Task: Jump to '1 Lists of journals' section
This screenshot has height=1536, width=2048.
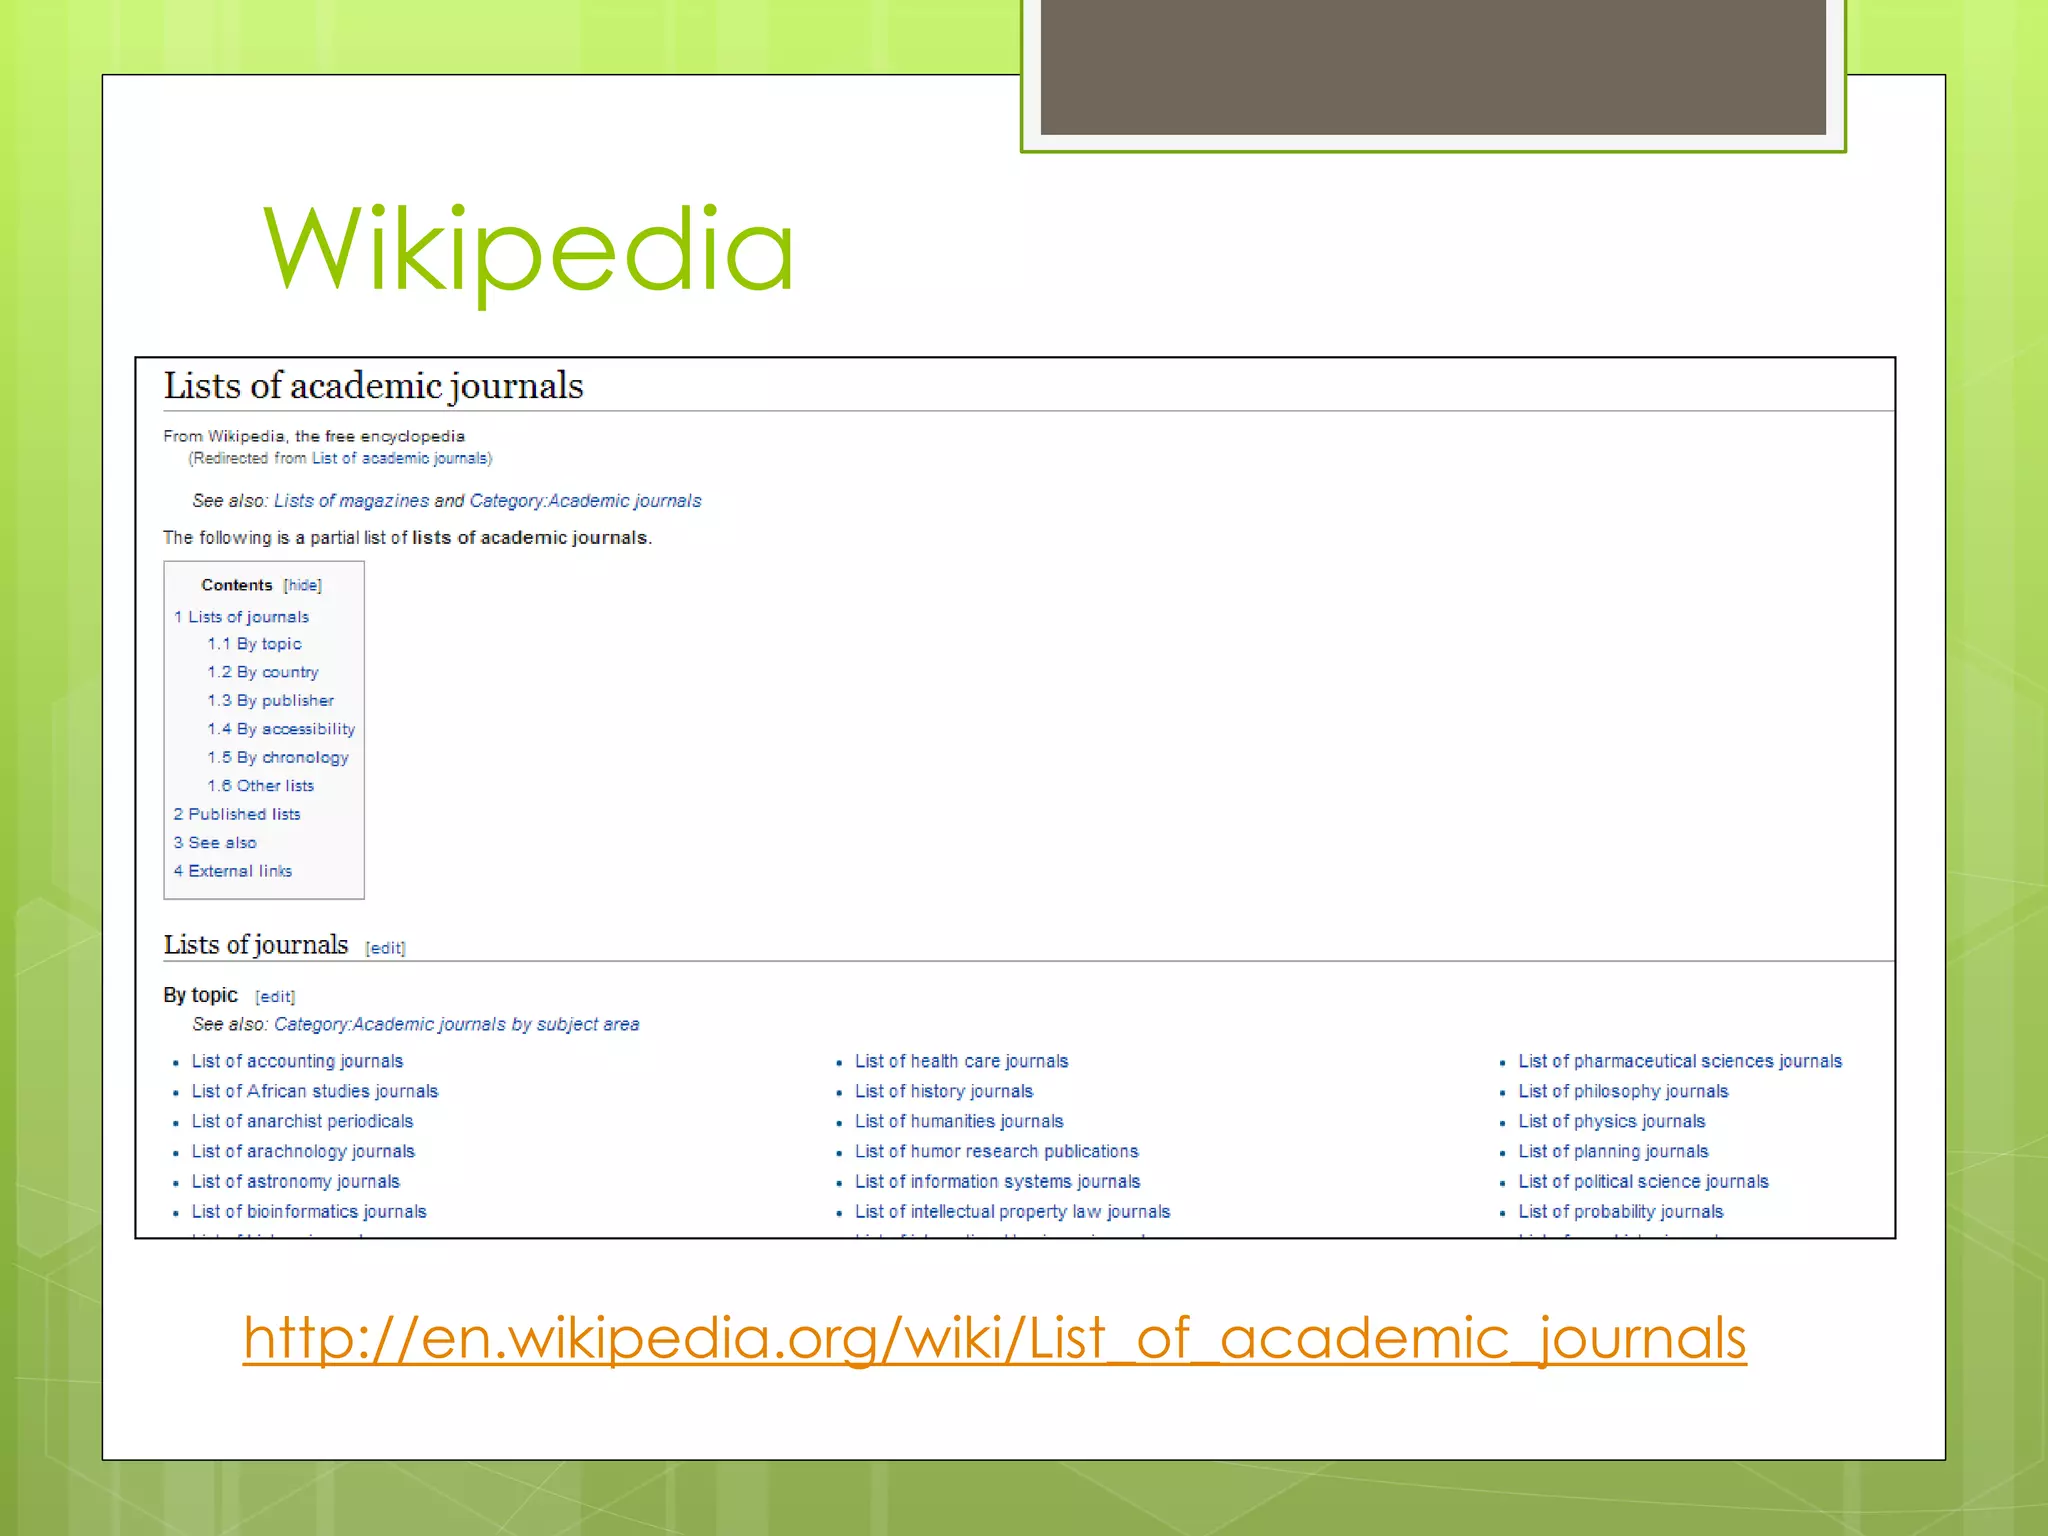Action: click(x=241, y=617)
